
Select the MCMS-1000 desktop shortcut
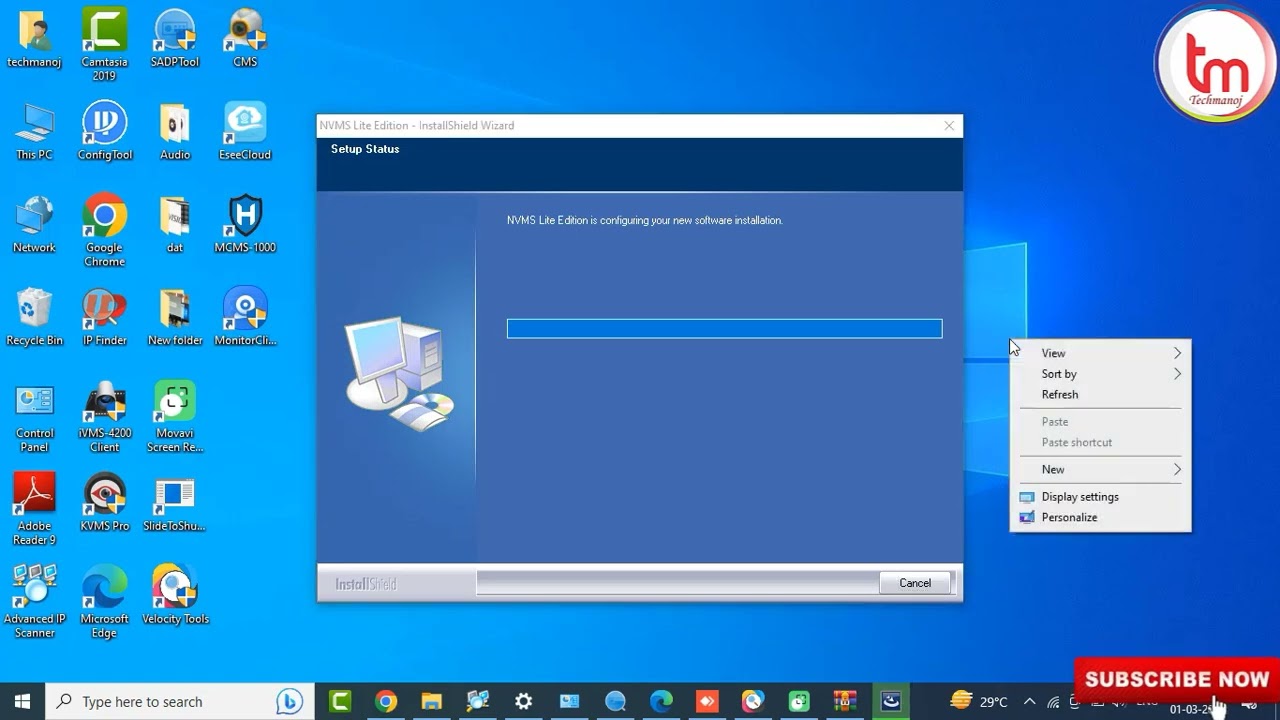pos(245,225)
